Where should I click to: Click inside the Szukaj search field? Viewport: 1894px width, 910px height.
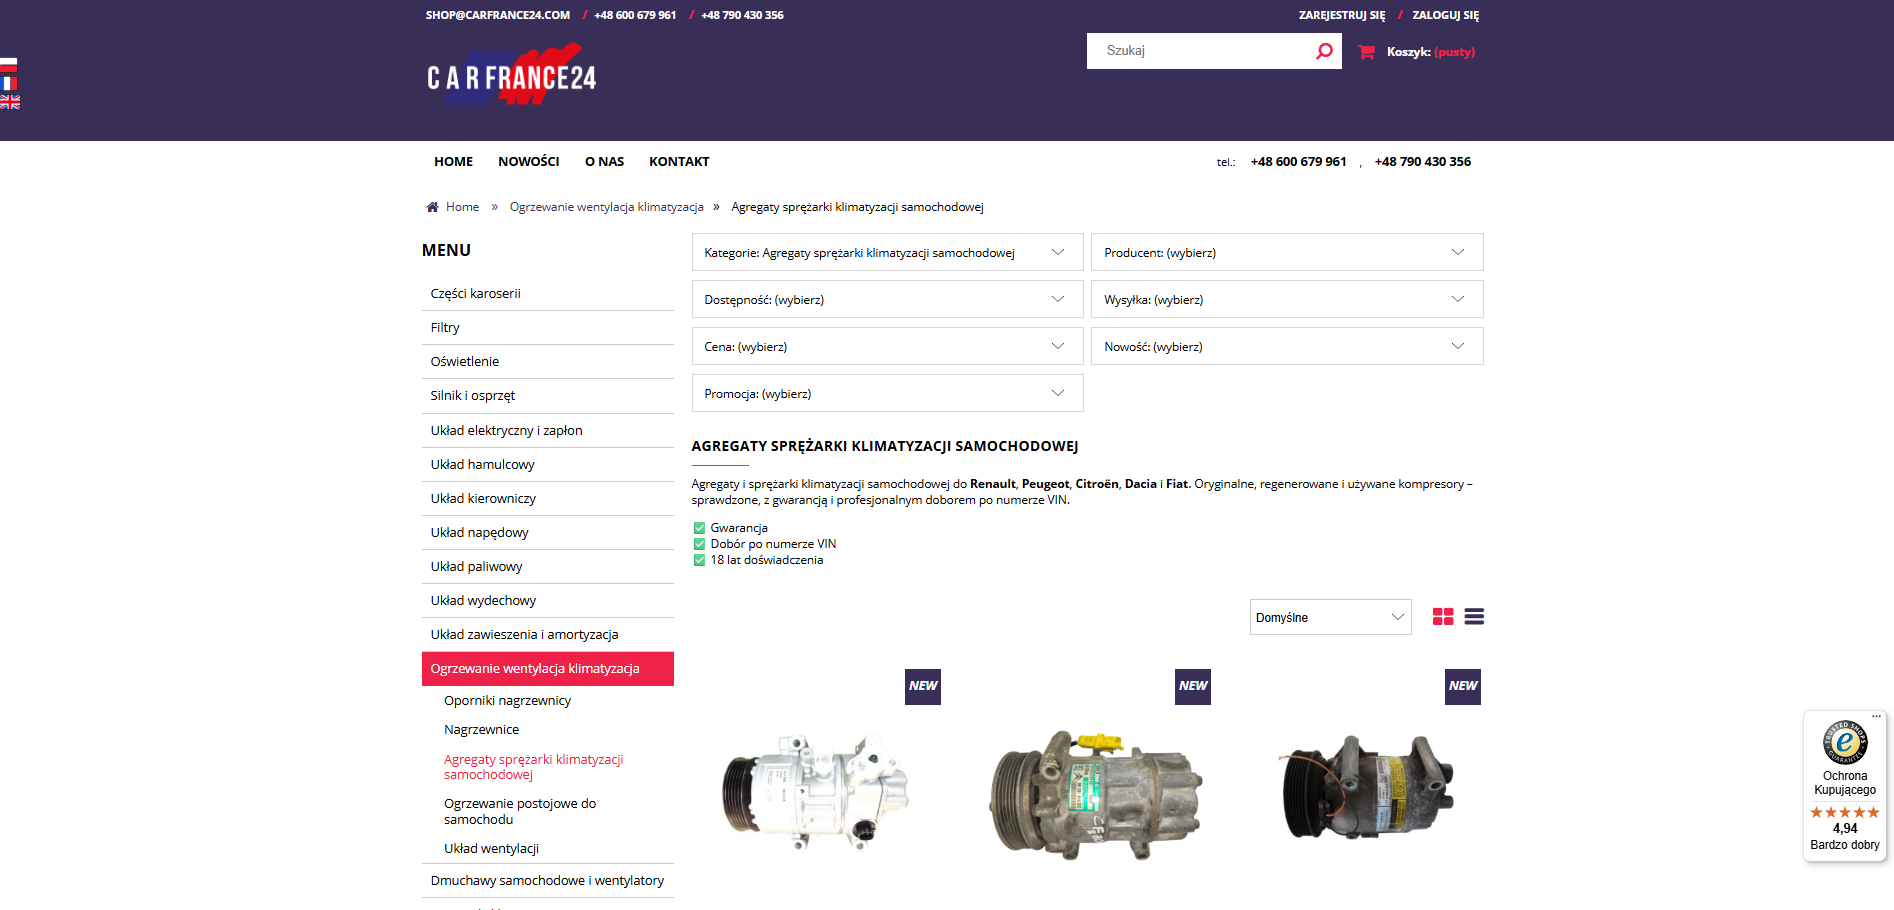tap(1200, 51)
